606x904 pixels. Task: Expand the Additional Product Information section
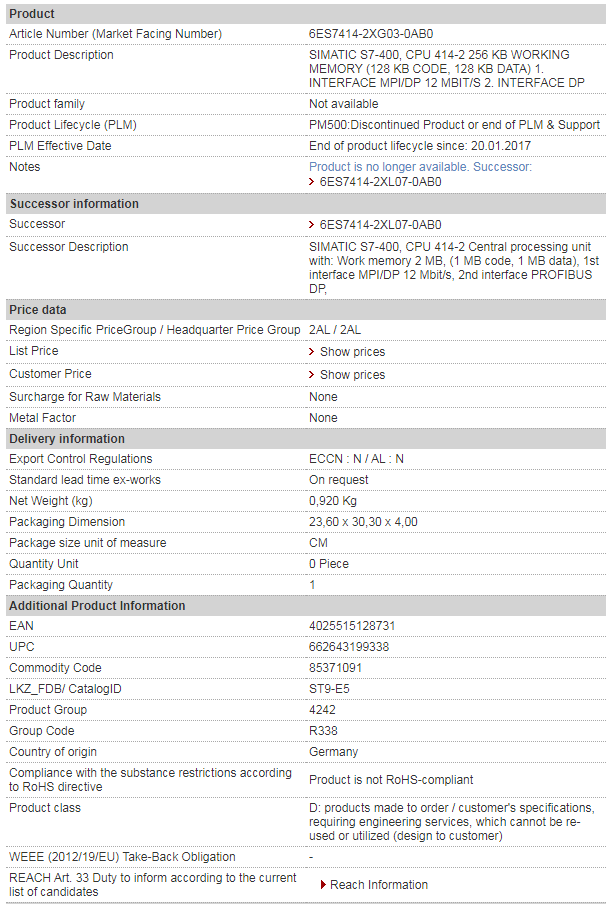pyautogui.click(x=303, y=605)
